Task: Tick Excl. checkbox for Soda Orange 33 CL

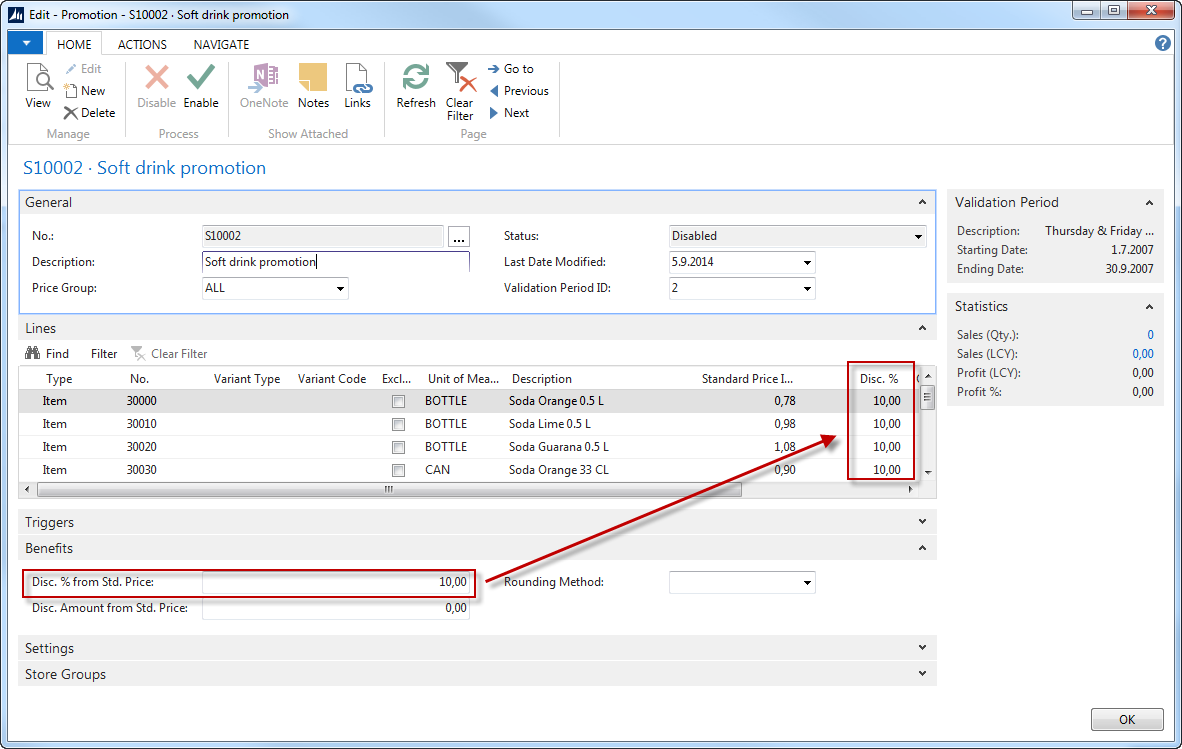Action: click(399, 470)
